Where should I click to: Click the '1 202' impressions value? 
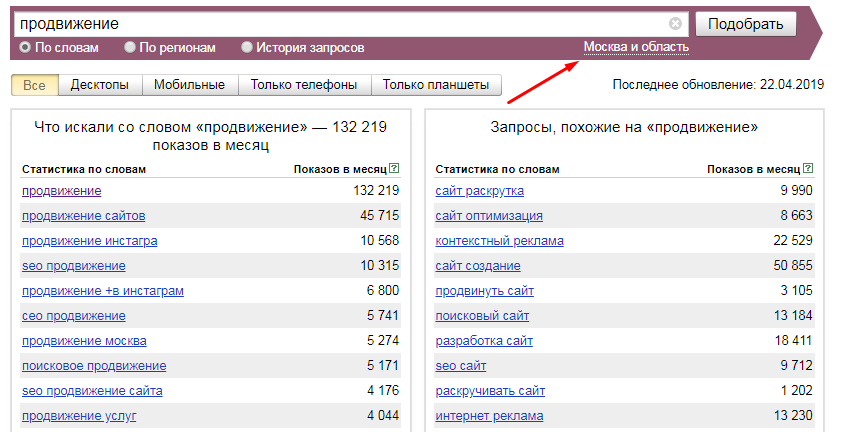[x=796, y=390]
